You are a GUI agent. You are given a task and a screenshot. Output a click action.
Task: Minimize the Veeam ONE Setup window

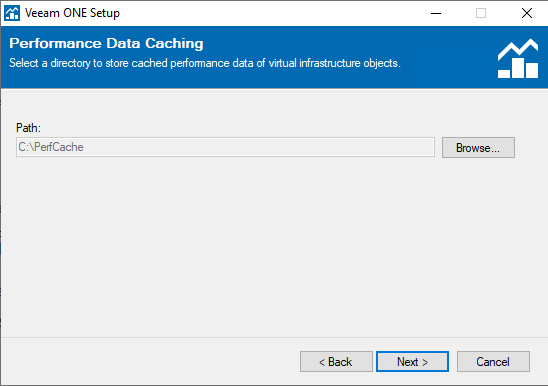pyautogui.click(x=436, y=13)
